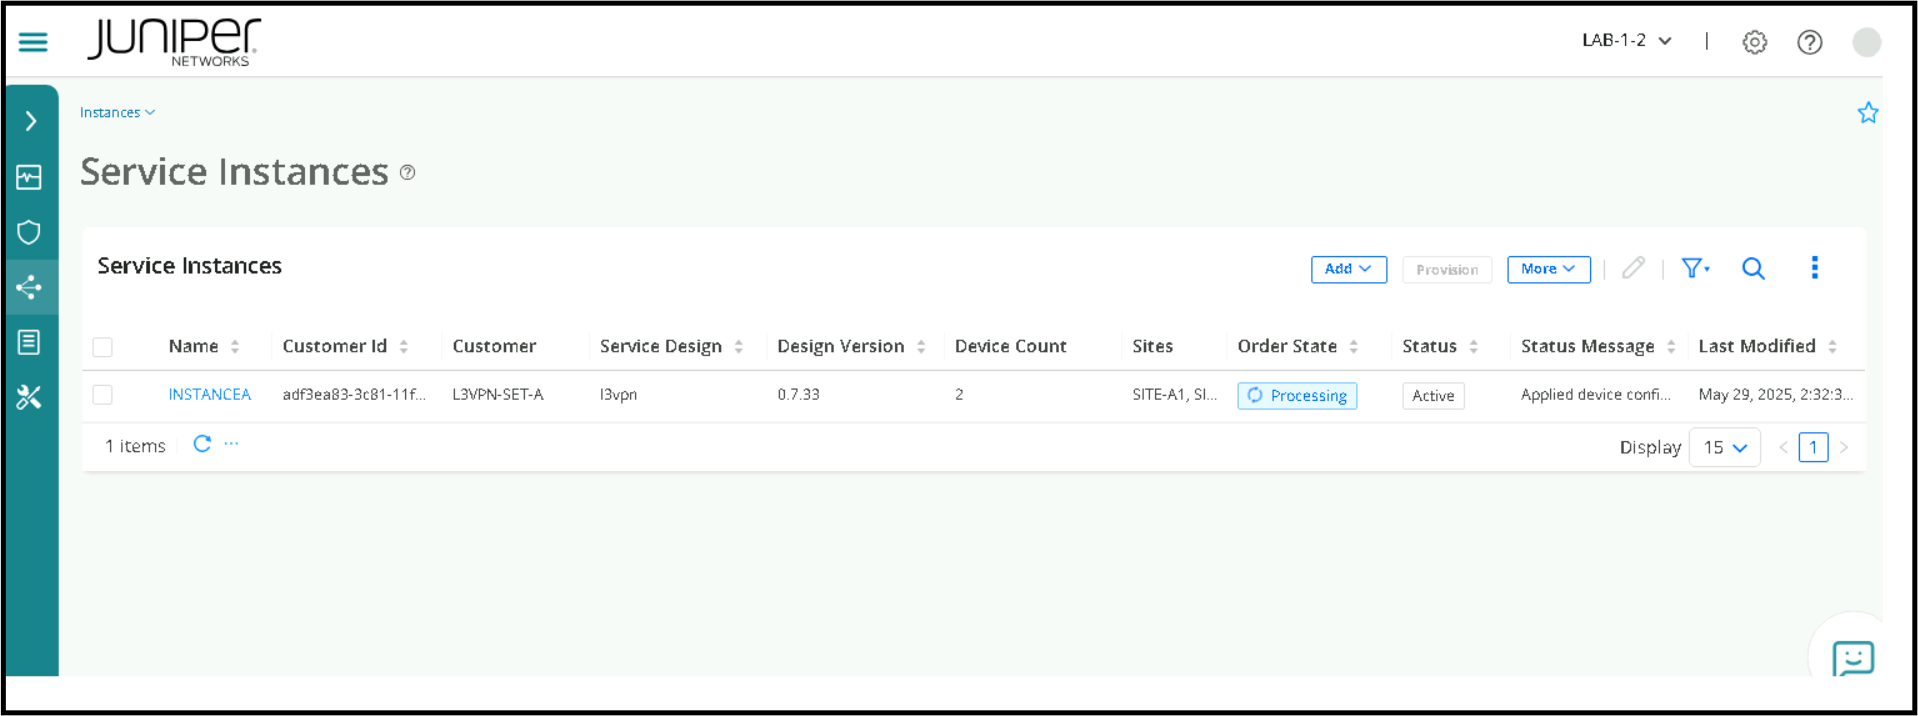The height and width of the screenshot is (716, 1918).
Task: Favorite this page with the star
Action: click(x=1867, y=113)
